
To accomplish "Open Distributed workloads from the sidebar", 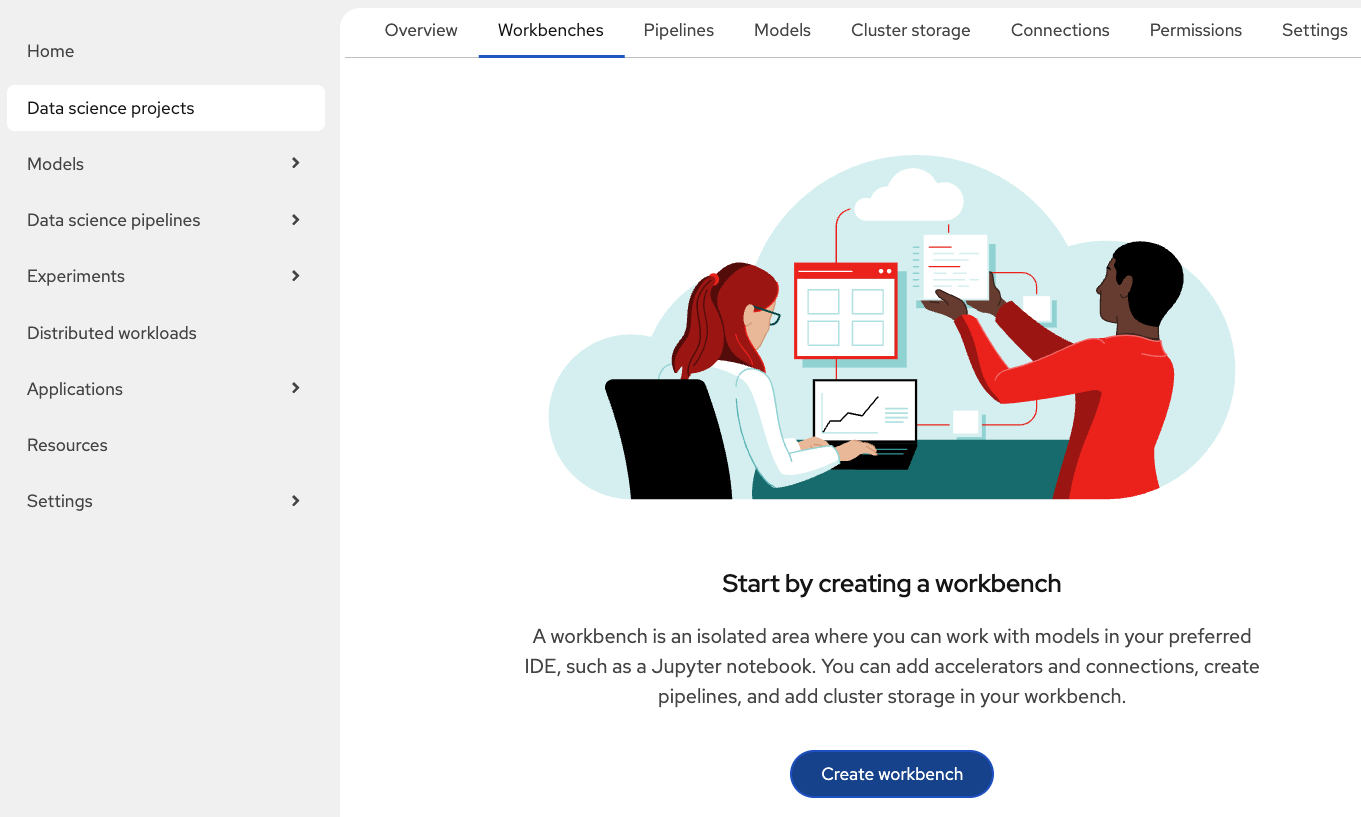I will 112,333.
